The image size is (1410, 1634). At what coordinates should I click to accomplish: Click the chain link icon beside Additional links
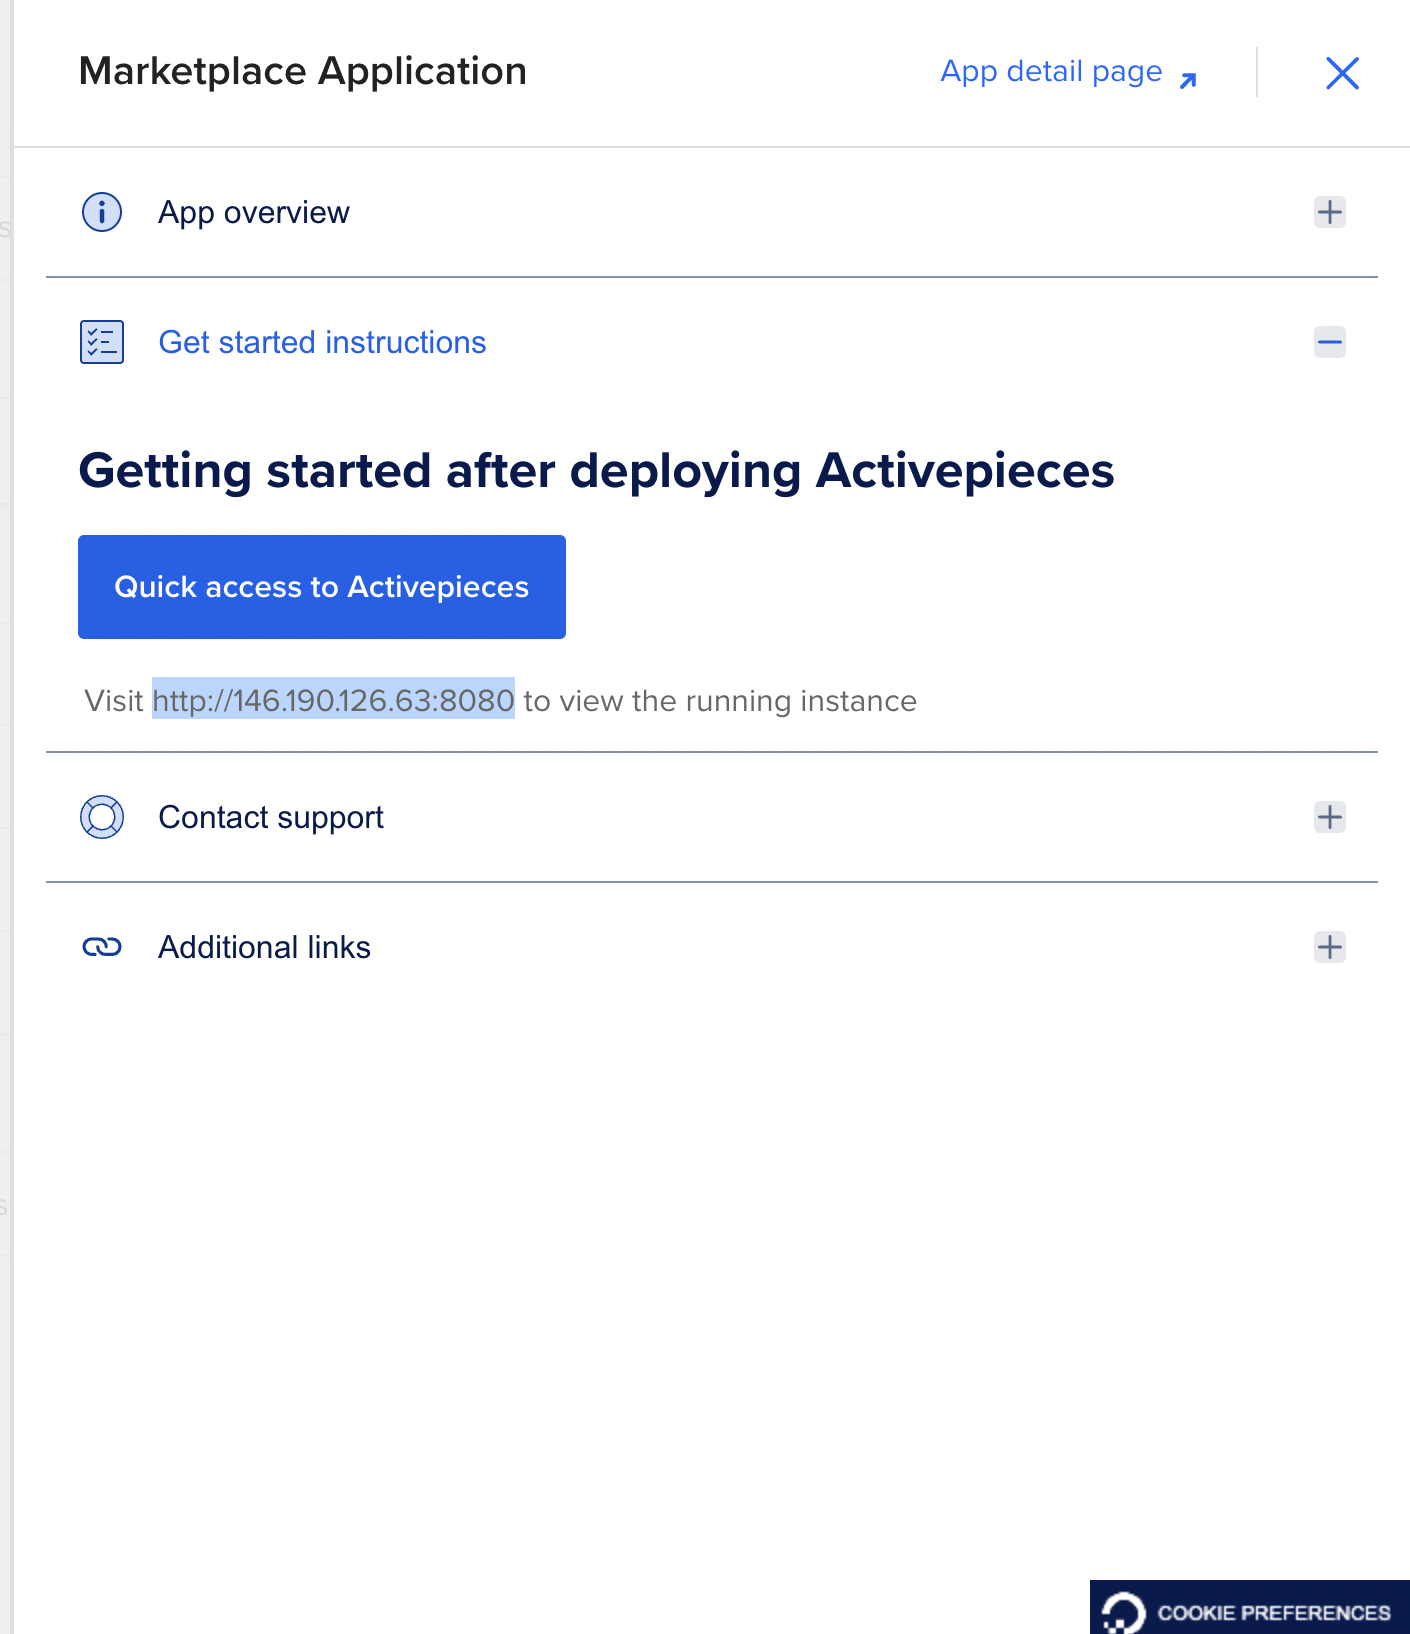102,947
